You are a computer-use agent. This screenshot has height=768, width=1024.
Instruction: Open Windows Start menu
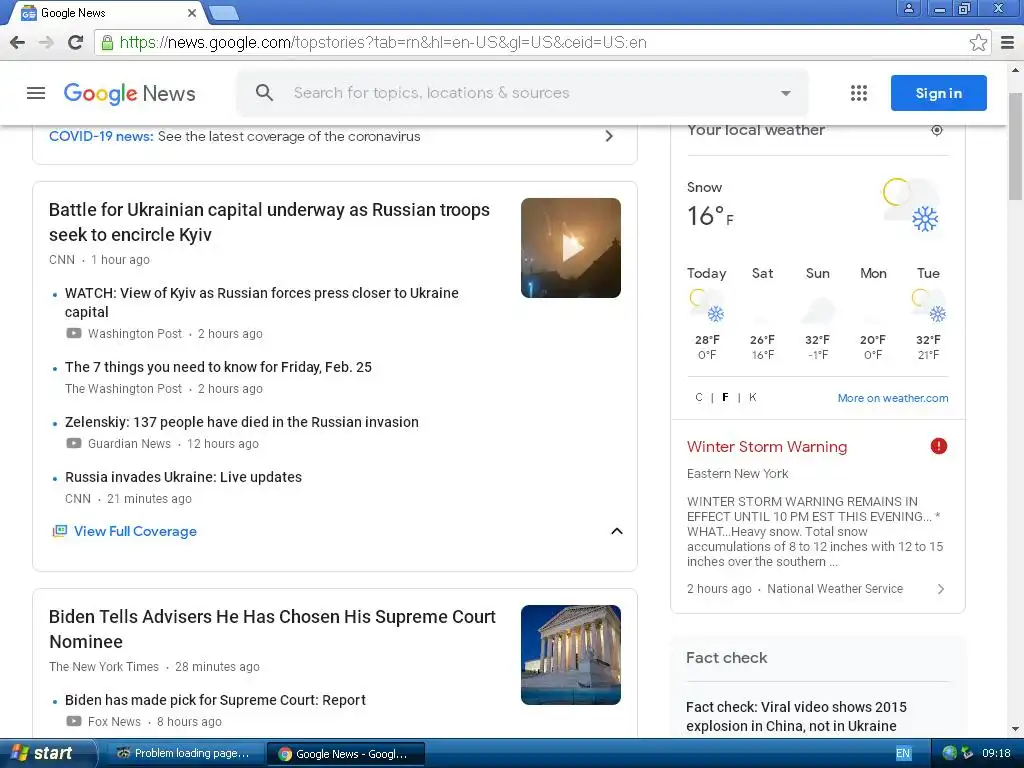click(47, 753)
